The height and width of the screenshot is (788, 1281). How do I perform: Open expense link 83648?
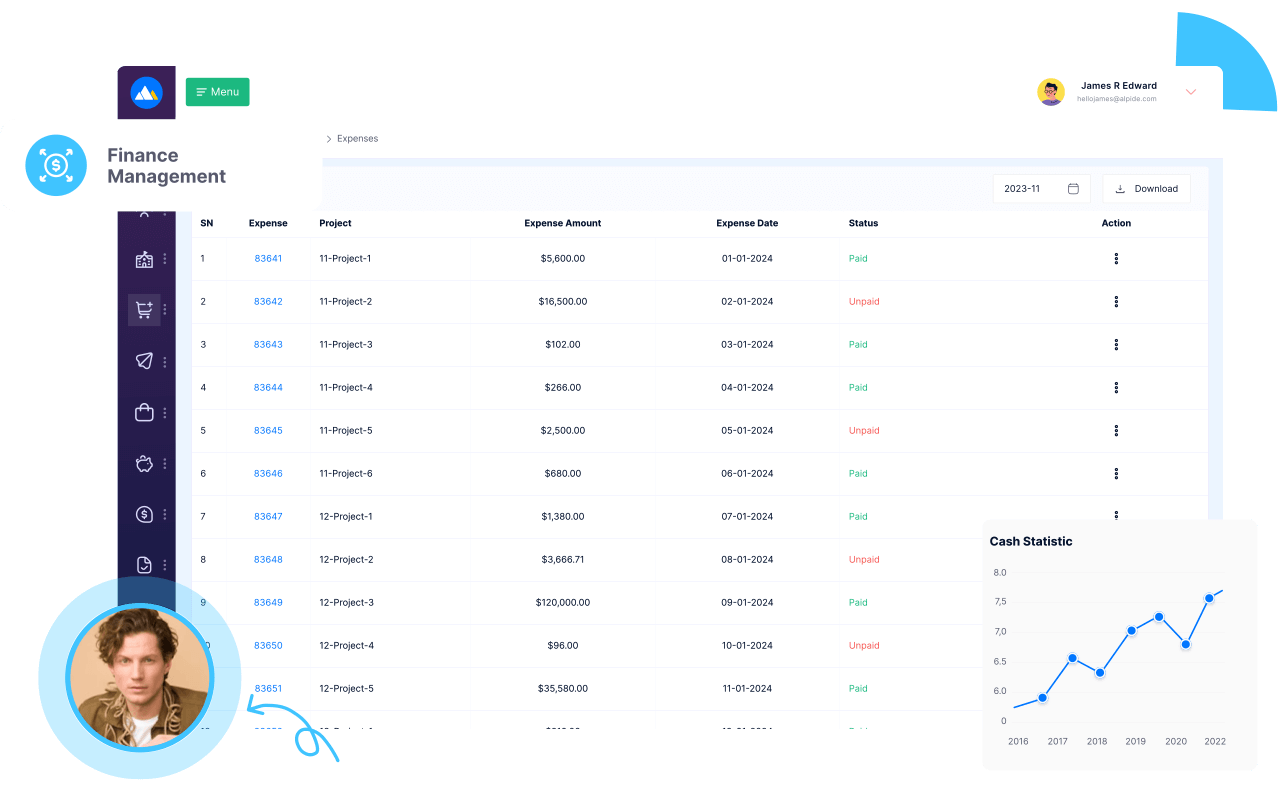268,559
